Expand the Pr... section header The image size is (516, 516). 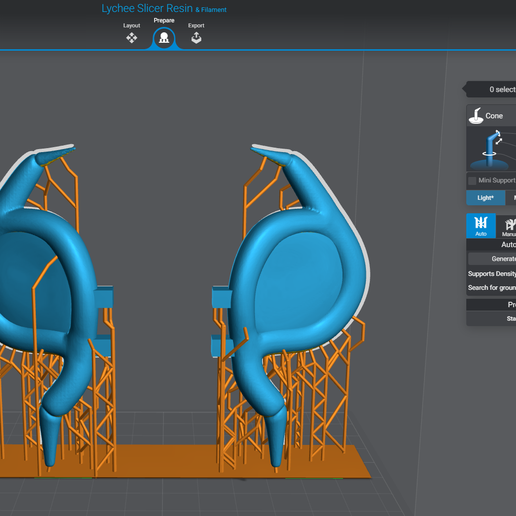[491, 305]
